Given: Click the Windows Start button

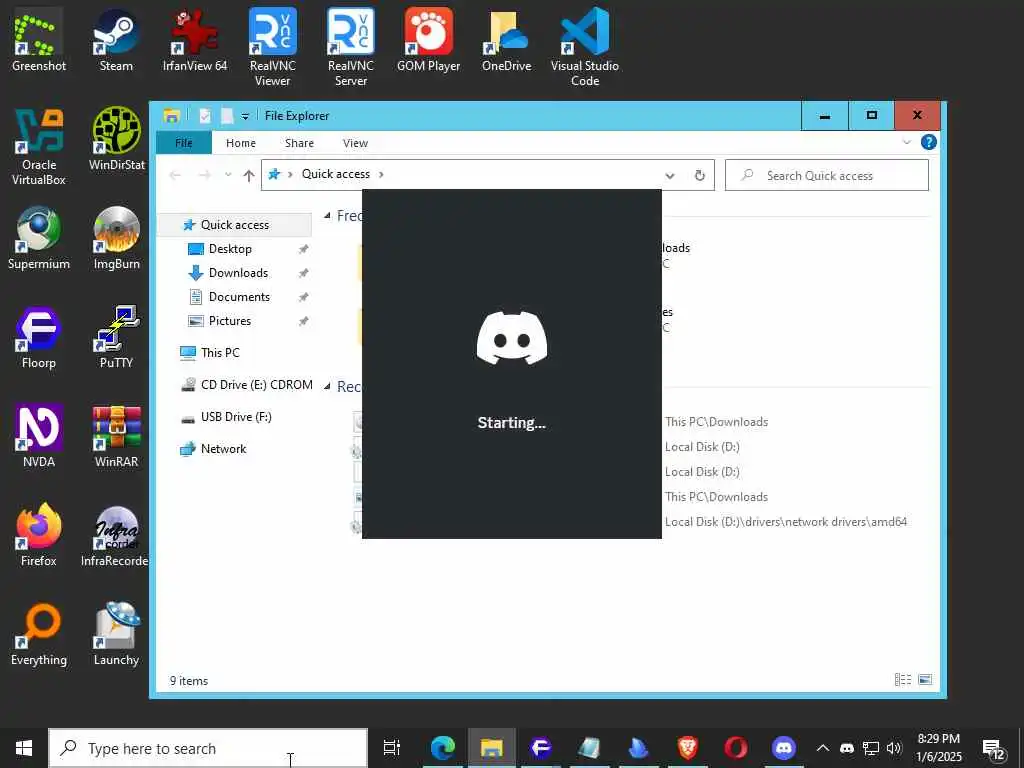Looking at the screenshot, I should pyautogui.click(x=24, y=748).
